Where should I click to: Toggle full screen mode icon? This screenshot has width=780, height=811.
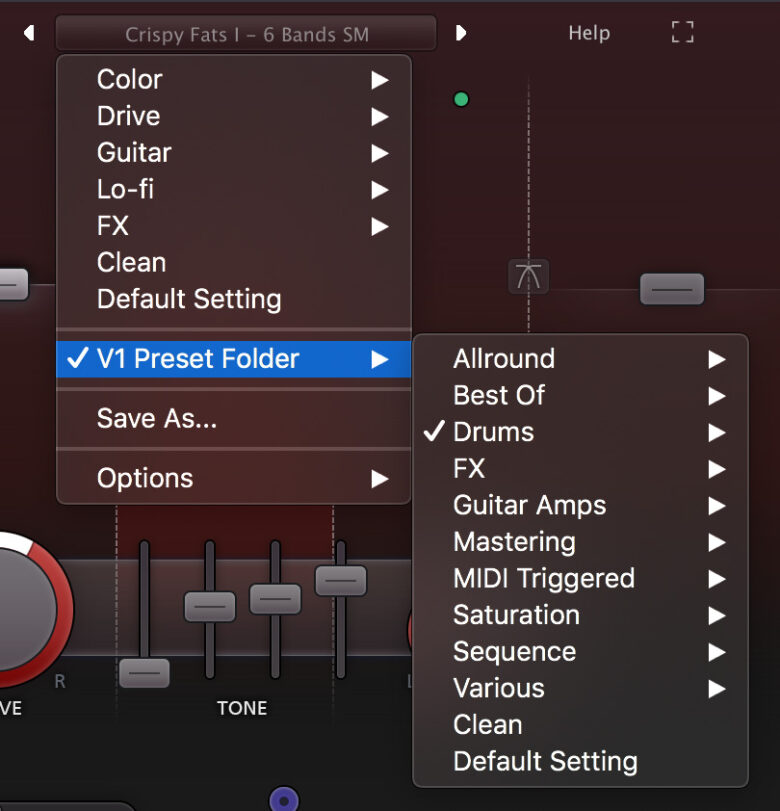[682, 32]
